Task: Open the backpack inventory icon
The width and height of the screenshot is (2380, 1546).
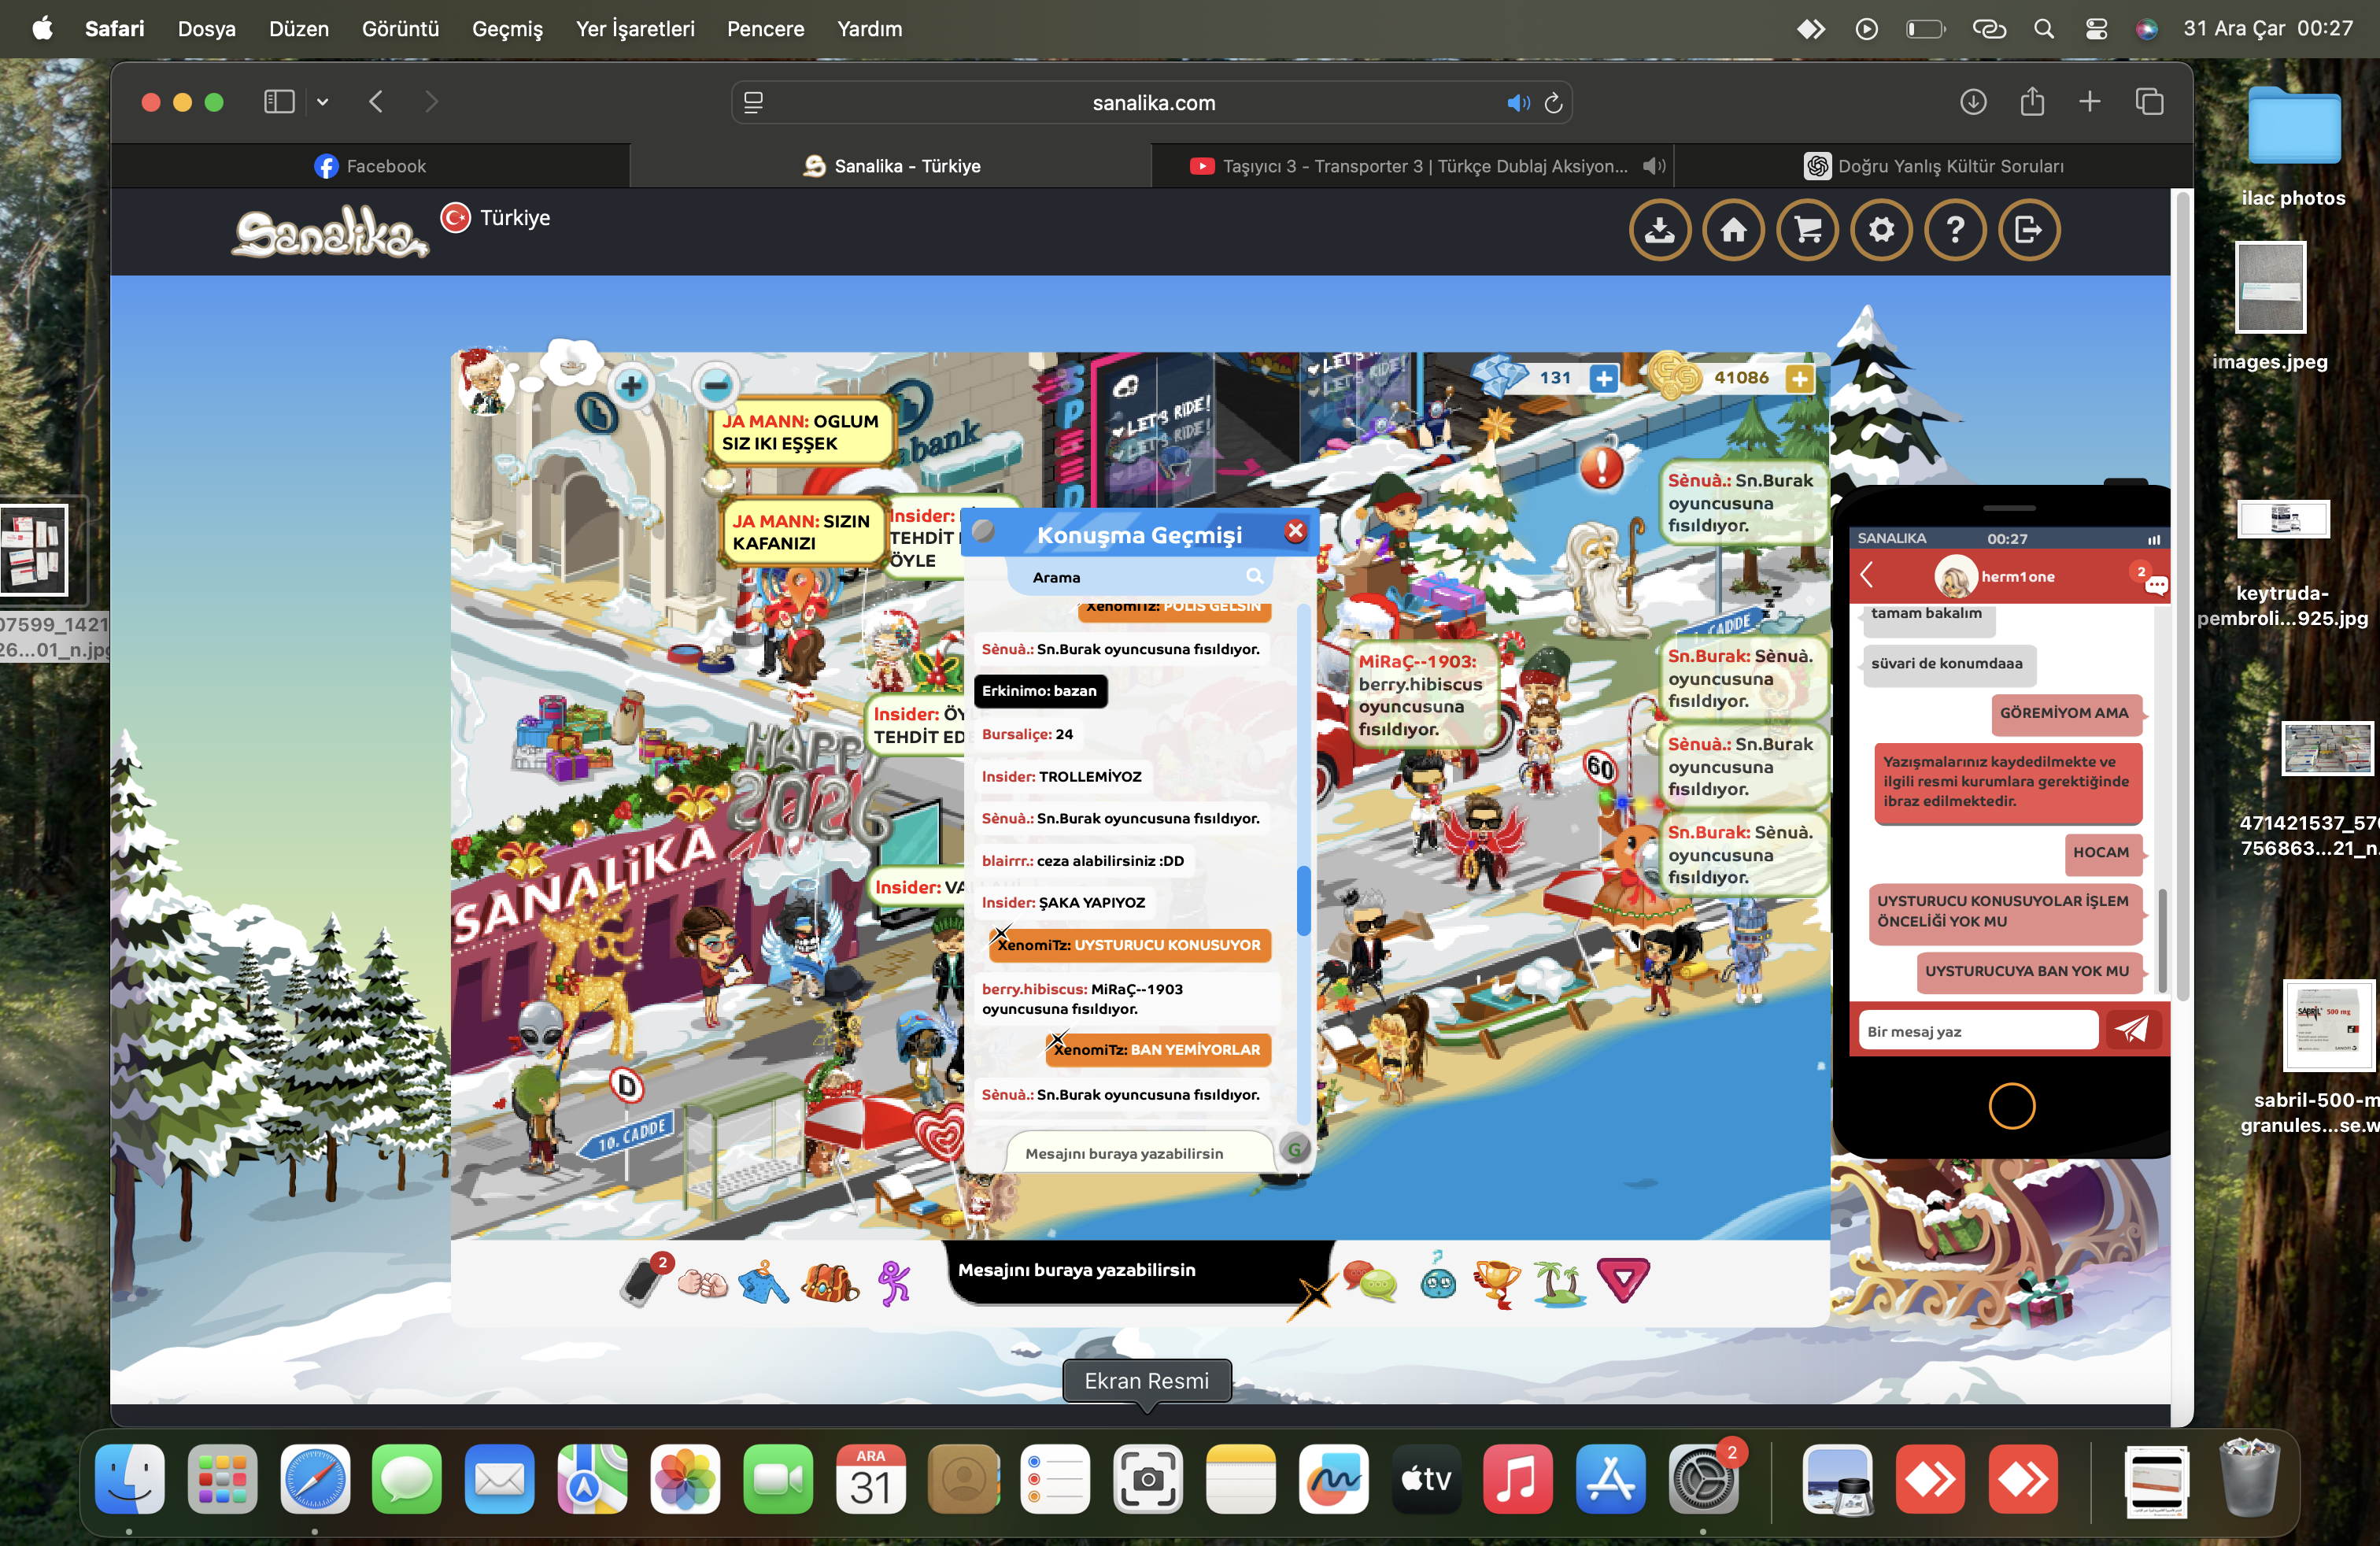Action: (x=830, y=1282)
